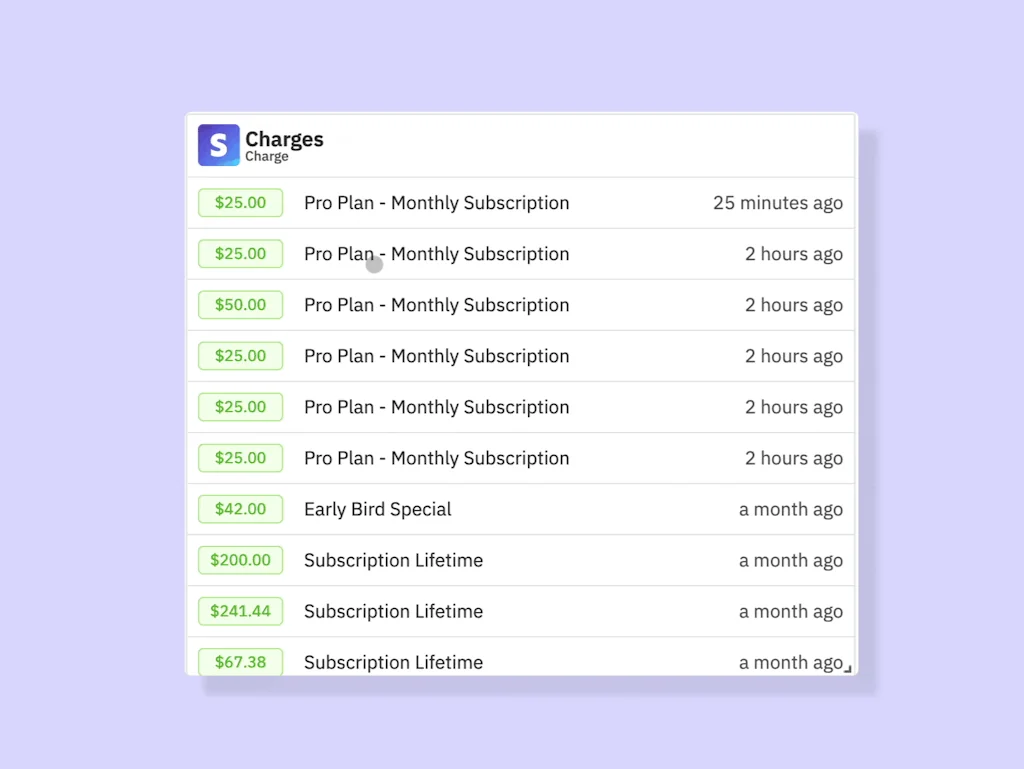Click the Charges widget title
This screenshot has width=1024, height=769.
tap(284, 139)
